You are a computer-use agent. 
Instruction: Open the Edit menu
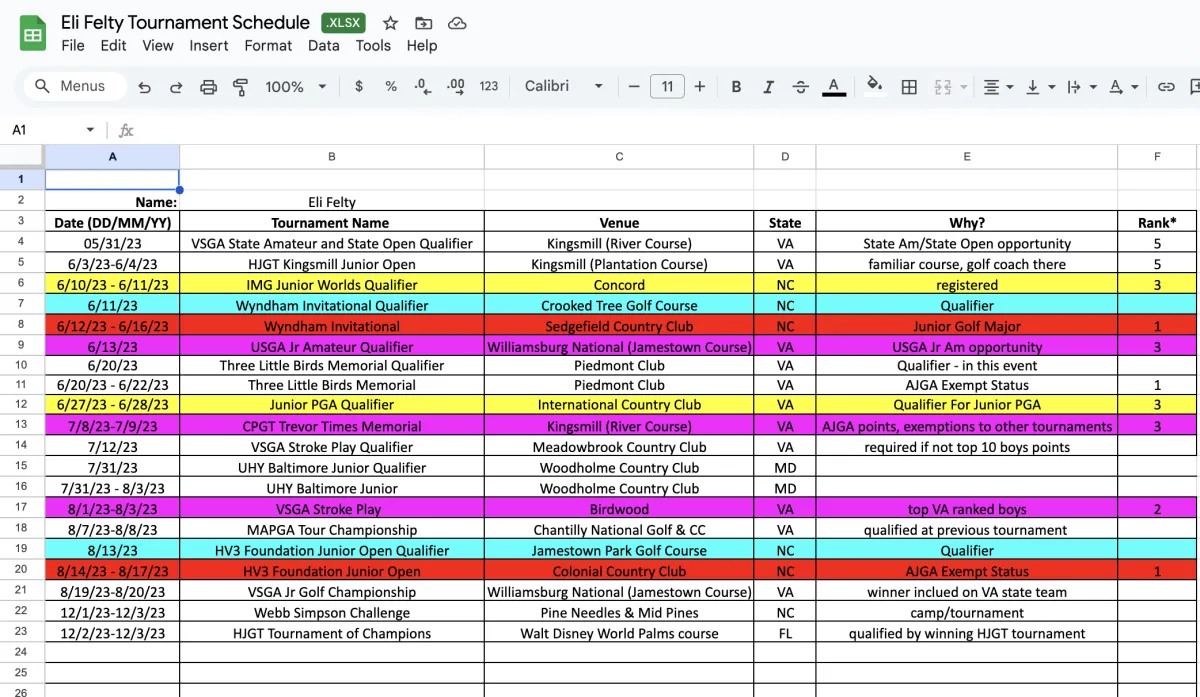pos(113,45)
